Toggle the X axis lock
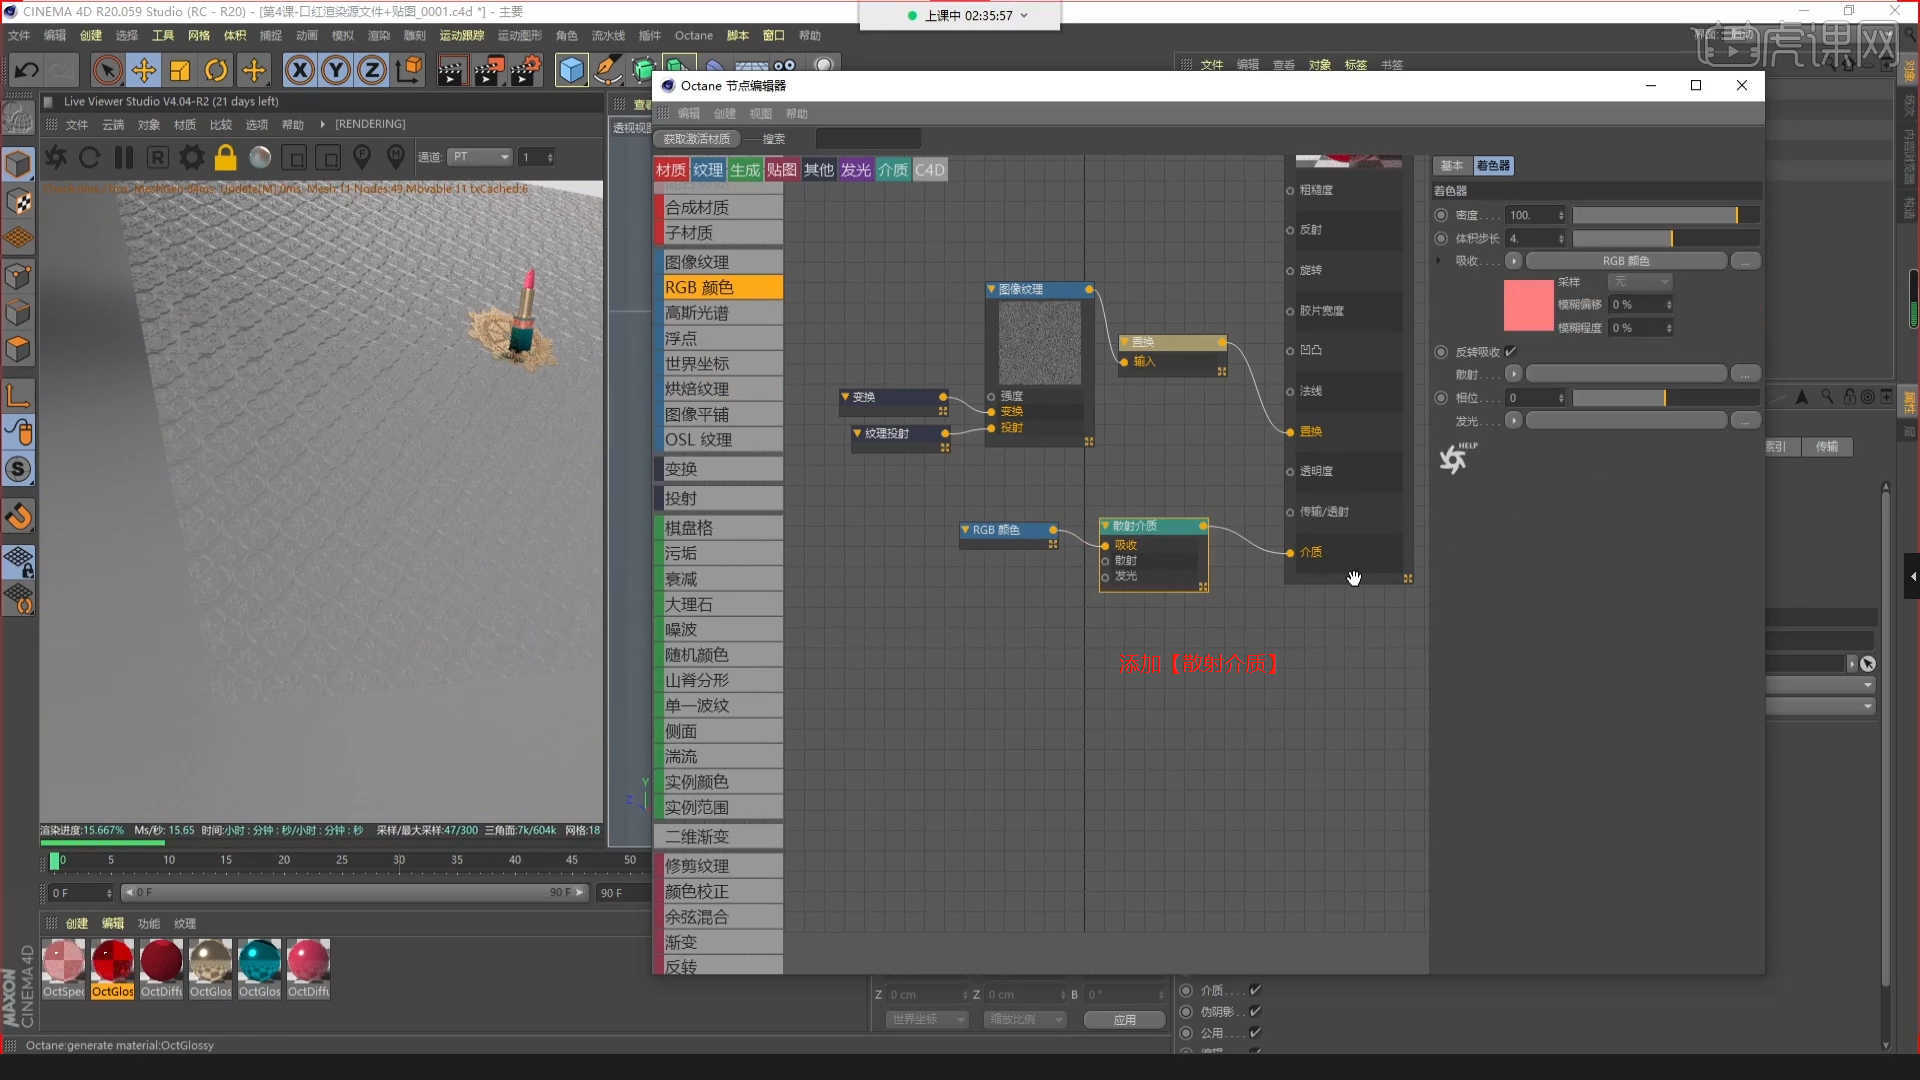1920x1080 pixels. pos(299,70)
